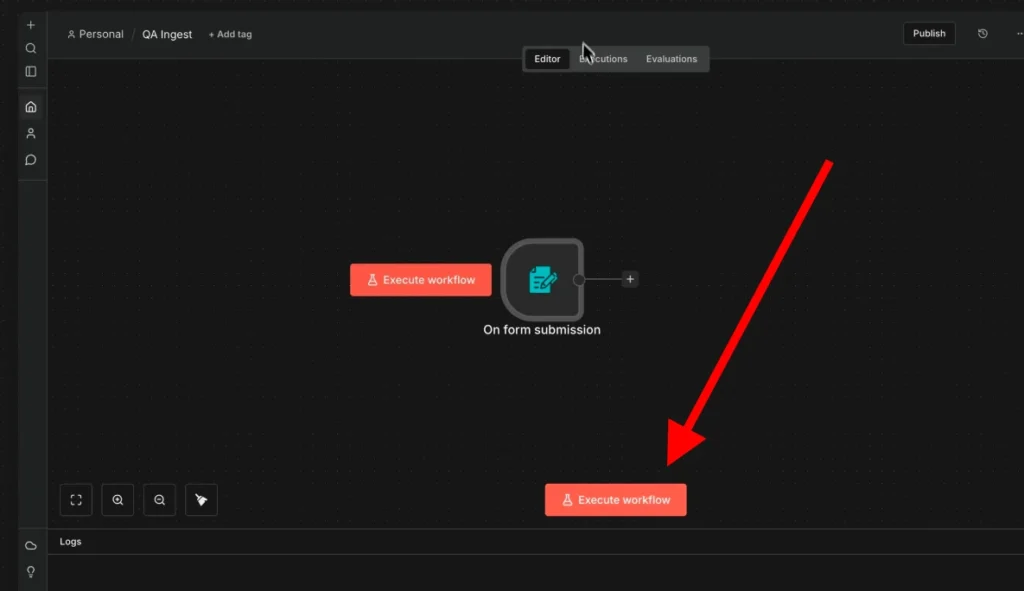
Task: Click the lightbulb help icon bottom left
Action: (30, 571)
